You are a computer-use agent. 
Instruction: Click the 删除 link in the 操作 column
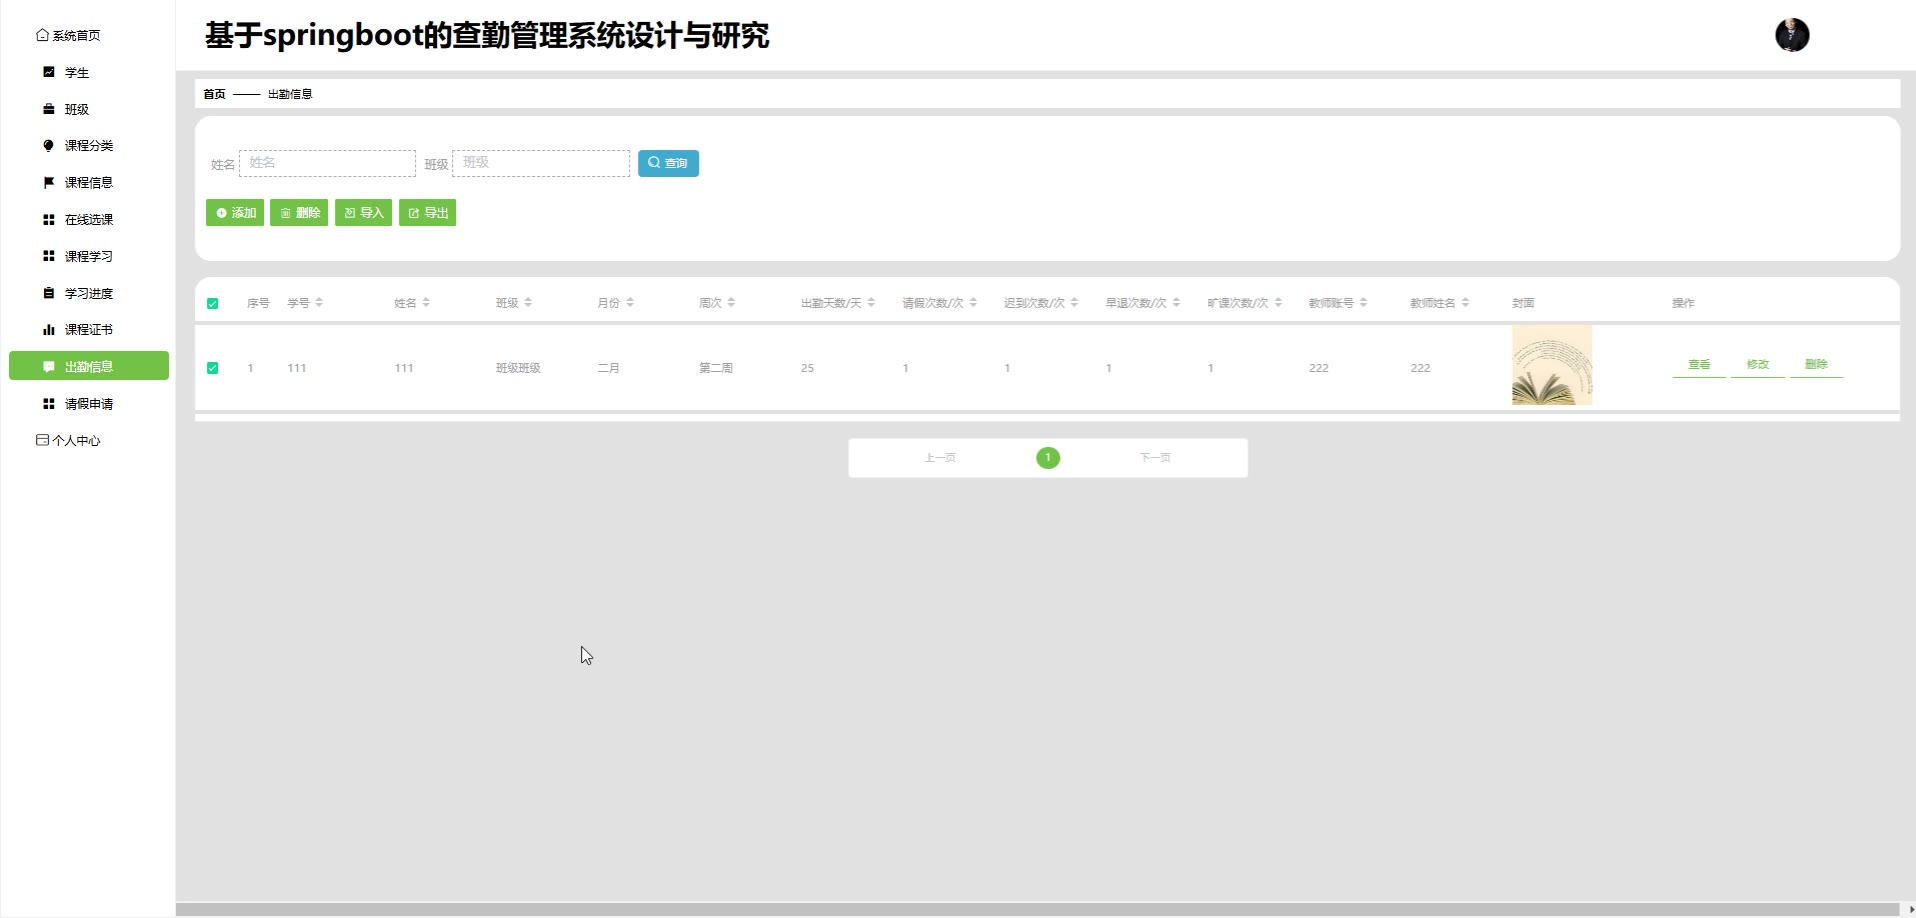(1816, 365)
